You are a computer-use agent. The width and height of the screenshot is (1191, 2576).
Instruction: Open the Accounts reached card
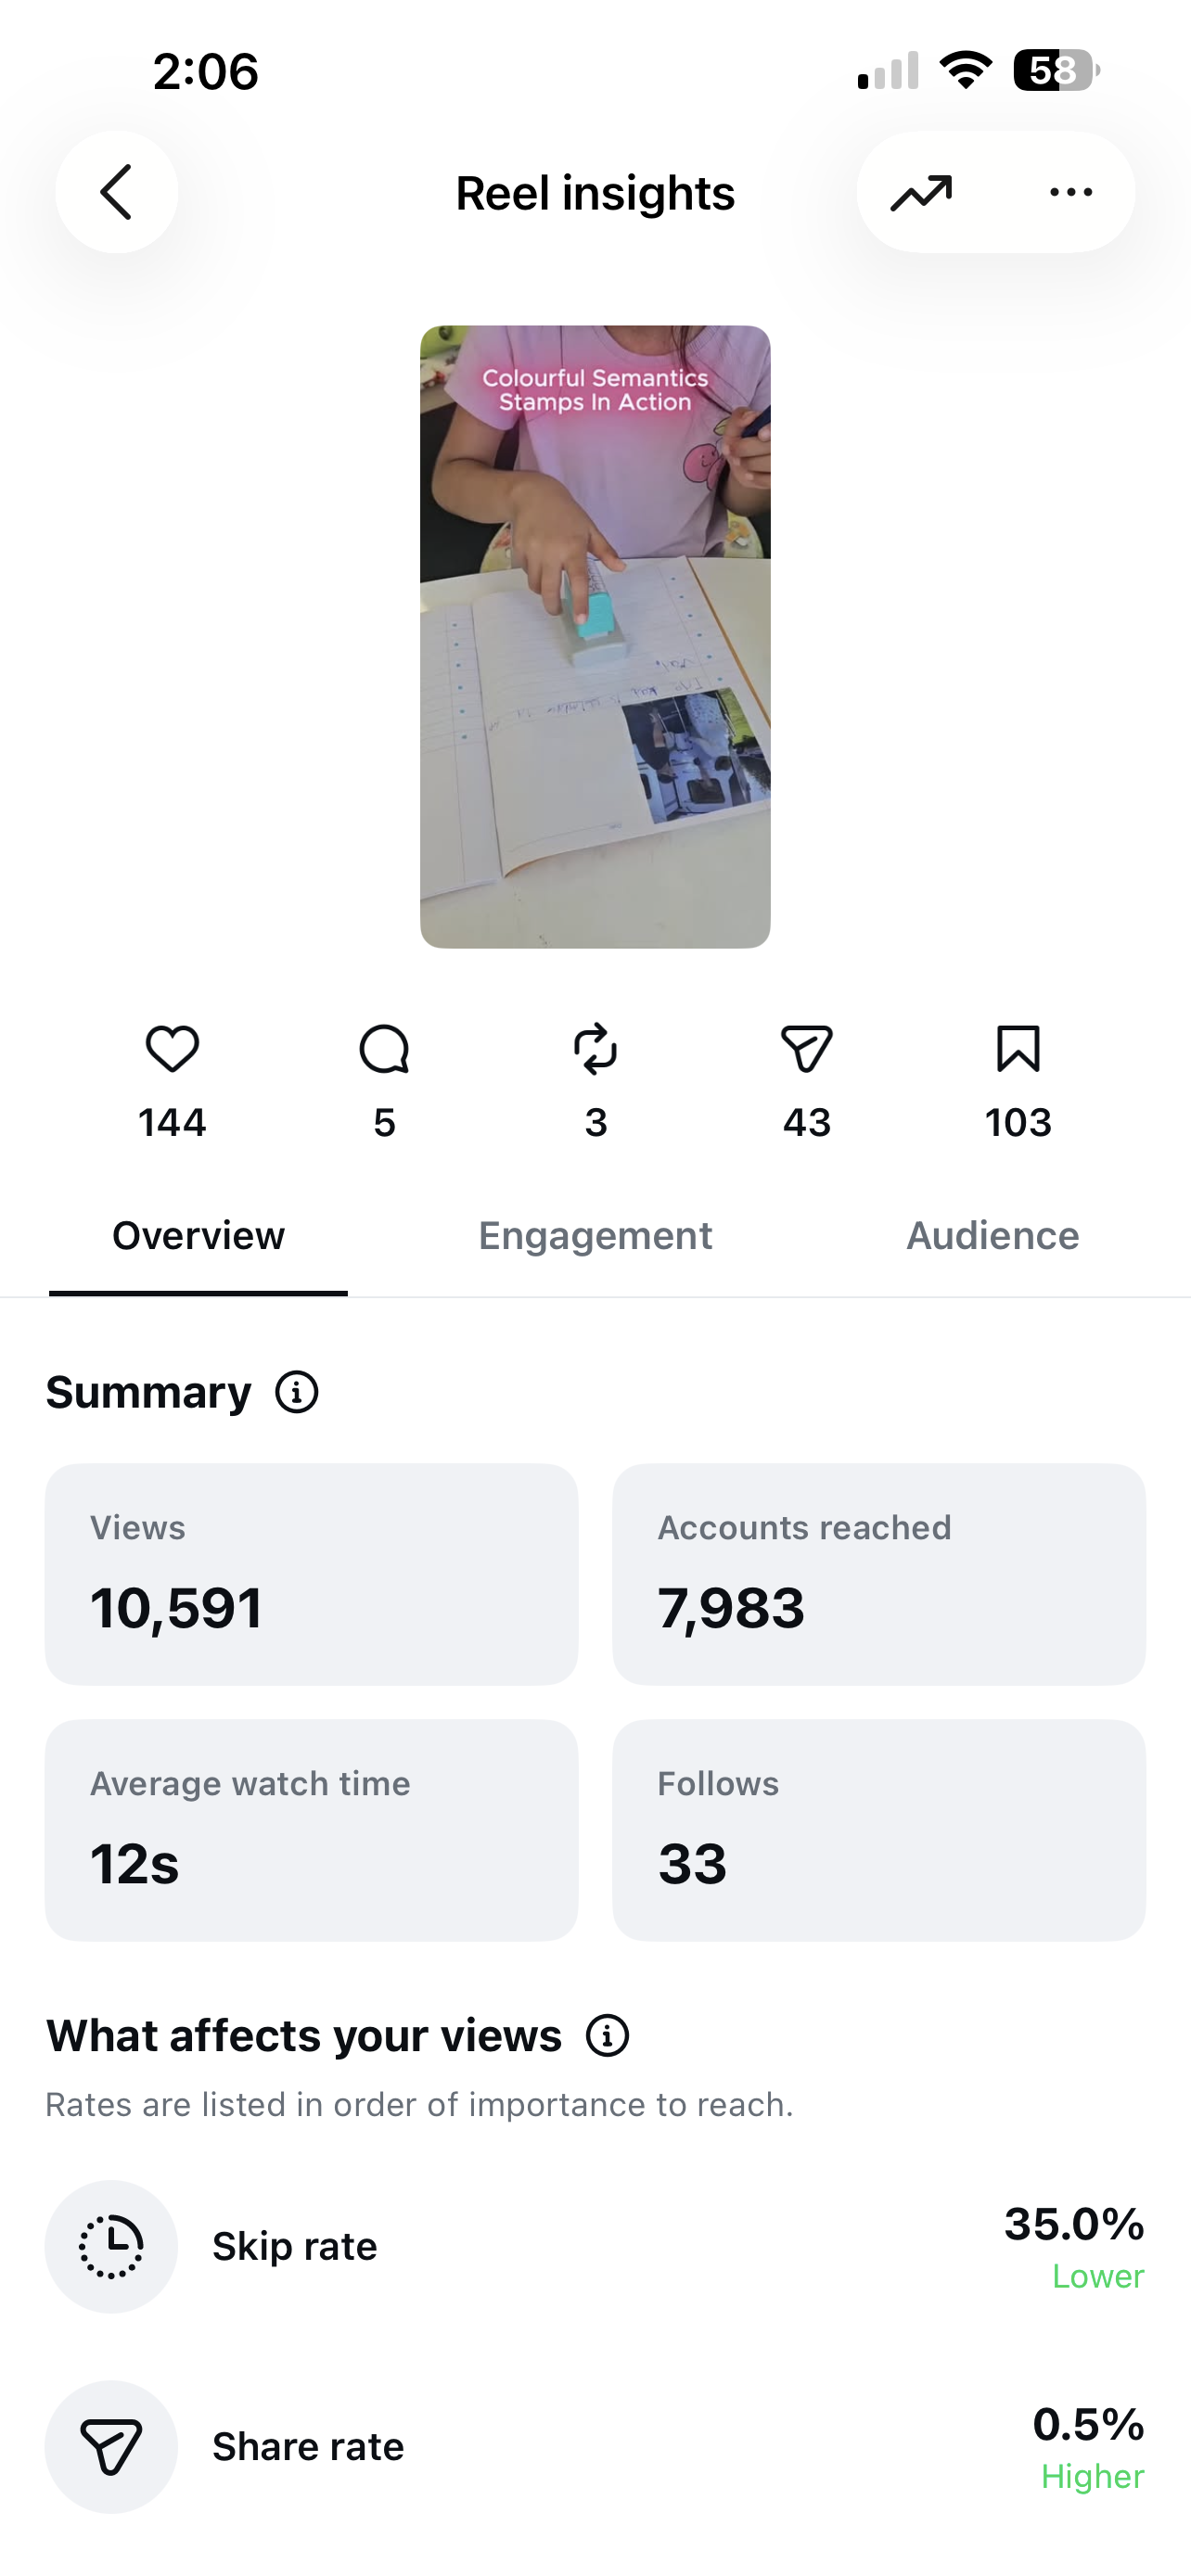coord(879,1574)
